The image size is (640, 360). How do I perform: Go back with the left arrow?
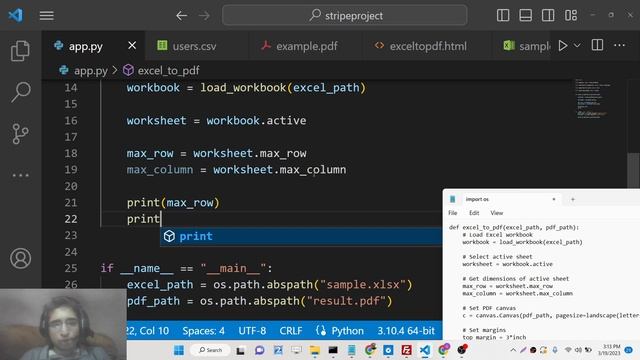[181, 16]
